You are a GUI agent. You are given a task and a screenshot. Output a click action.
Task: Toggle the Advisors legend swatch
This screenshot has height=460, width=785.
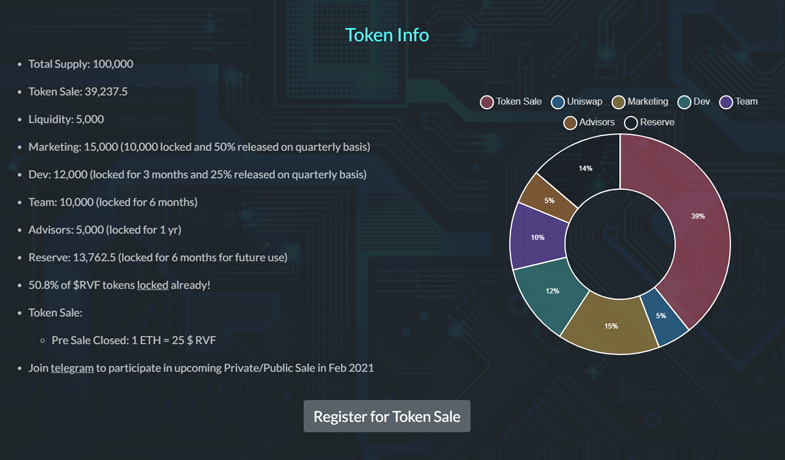click(570, 123)
